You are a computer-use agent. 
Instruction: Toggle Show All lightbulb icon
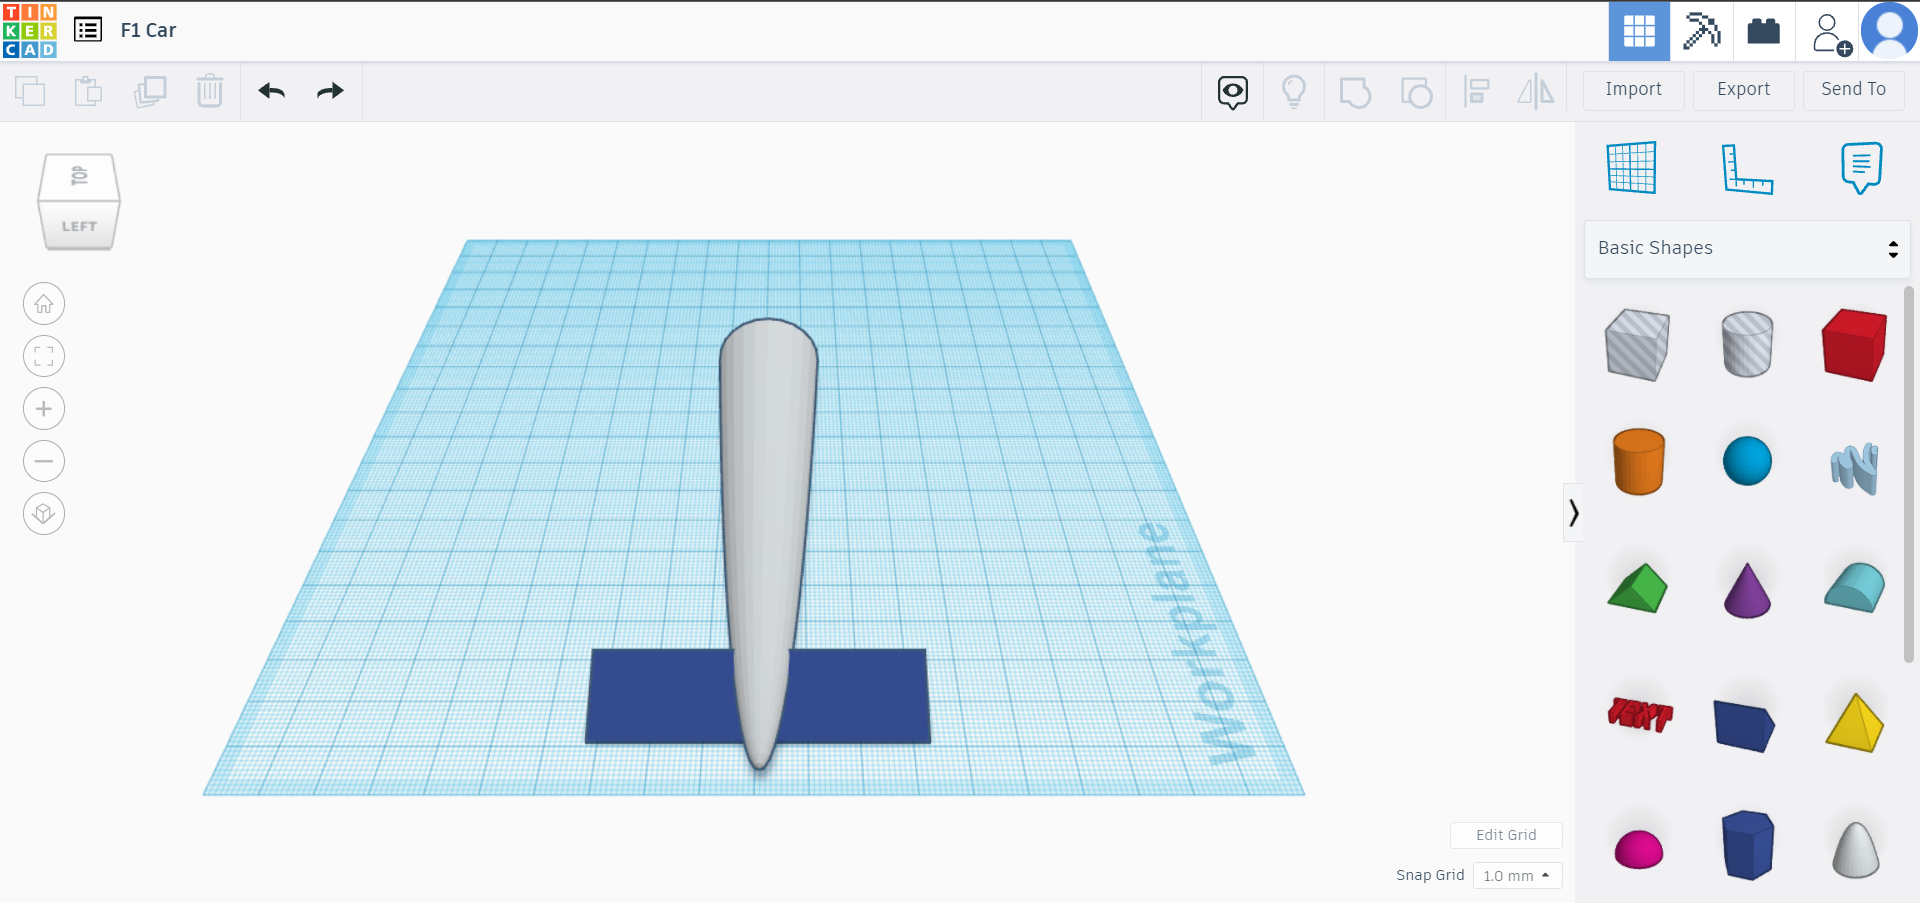pos(1294,92)
